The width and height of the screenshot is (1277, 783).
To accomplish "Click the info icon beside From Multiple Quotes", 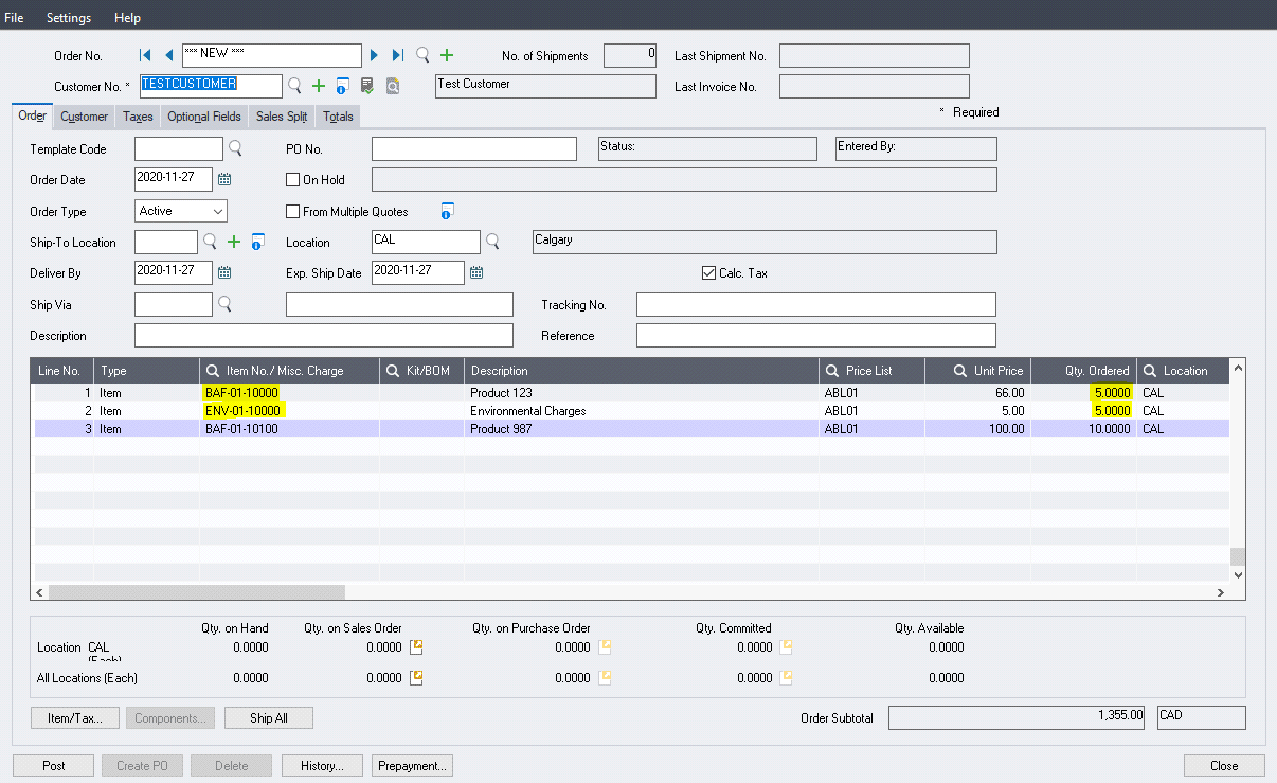I will point(446,210).
